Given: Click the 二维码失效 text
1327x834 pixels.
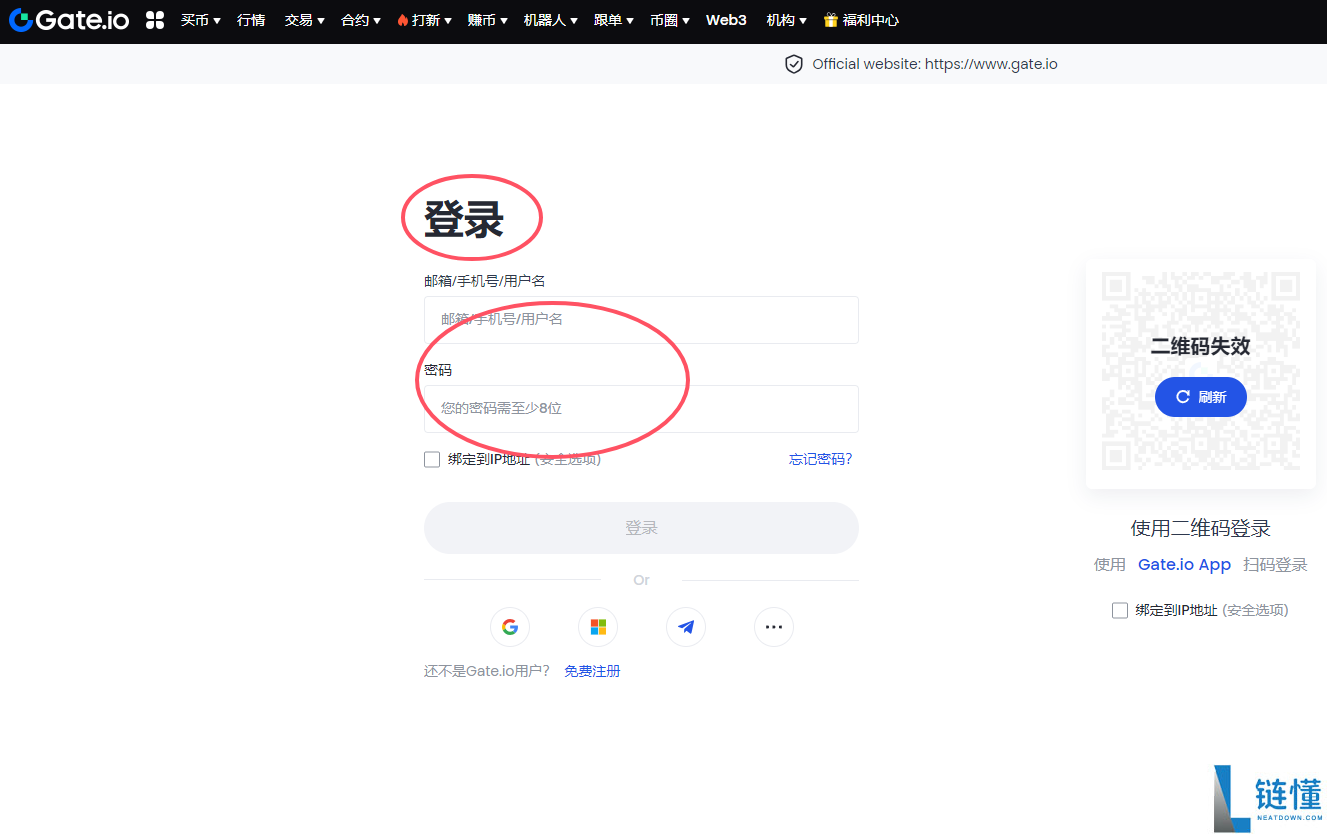Looking at the screenshot, I should (1201, 347).
